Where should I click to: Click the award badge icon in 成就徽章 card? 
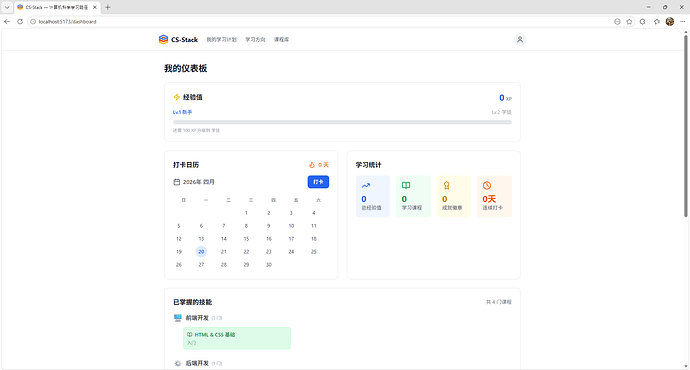[446, 186]
